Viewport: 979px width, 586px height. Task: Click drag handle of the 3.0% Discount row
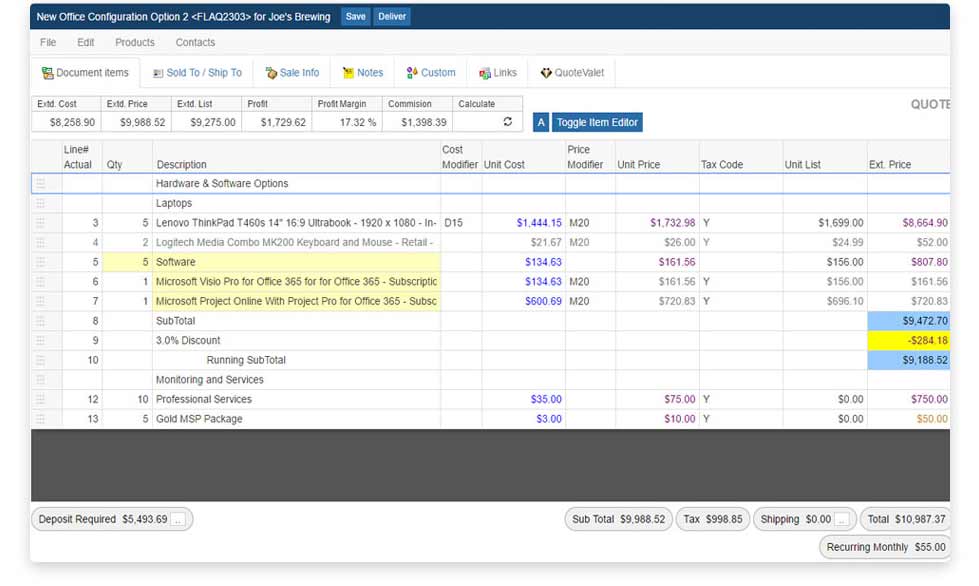point(41,340)
